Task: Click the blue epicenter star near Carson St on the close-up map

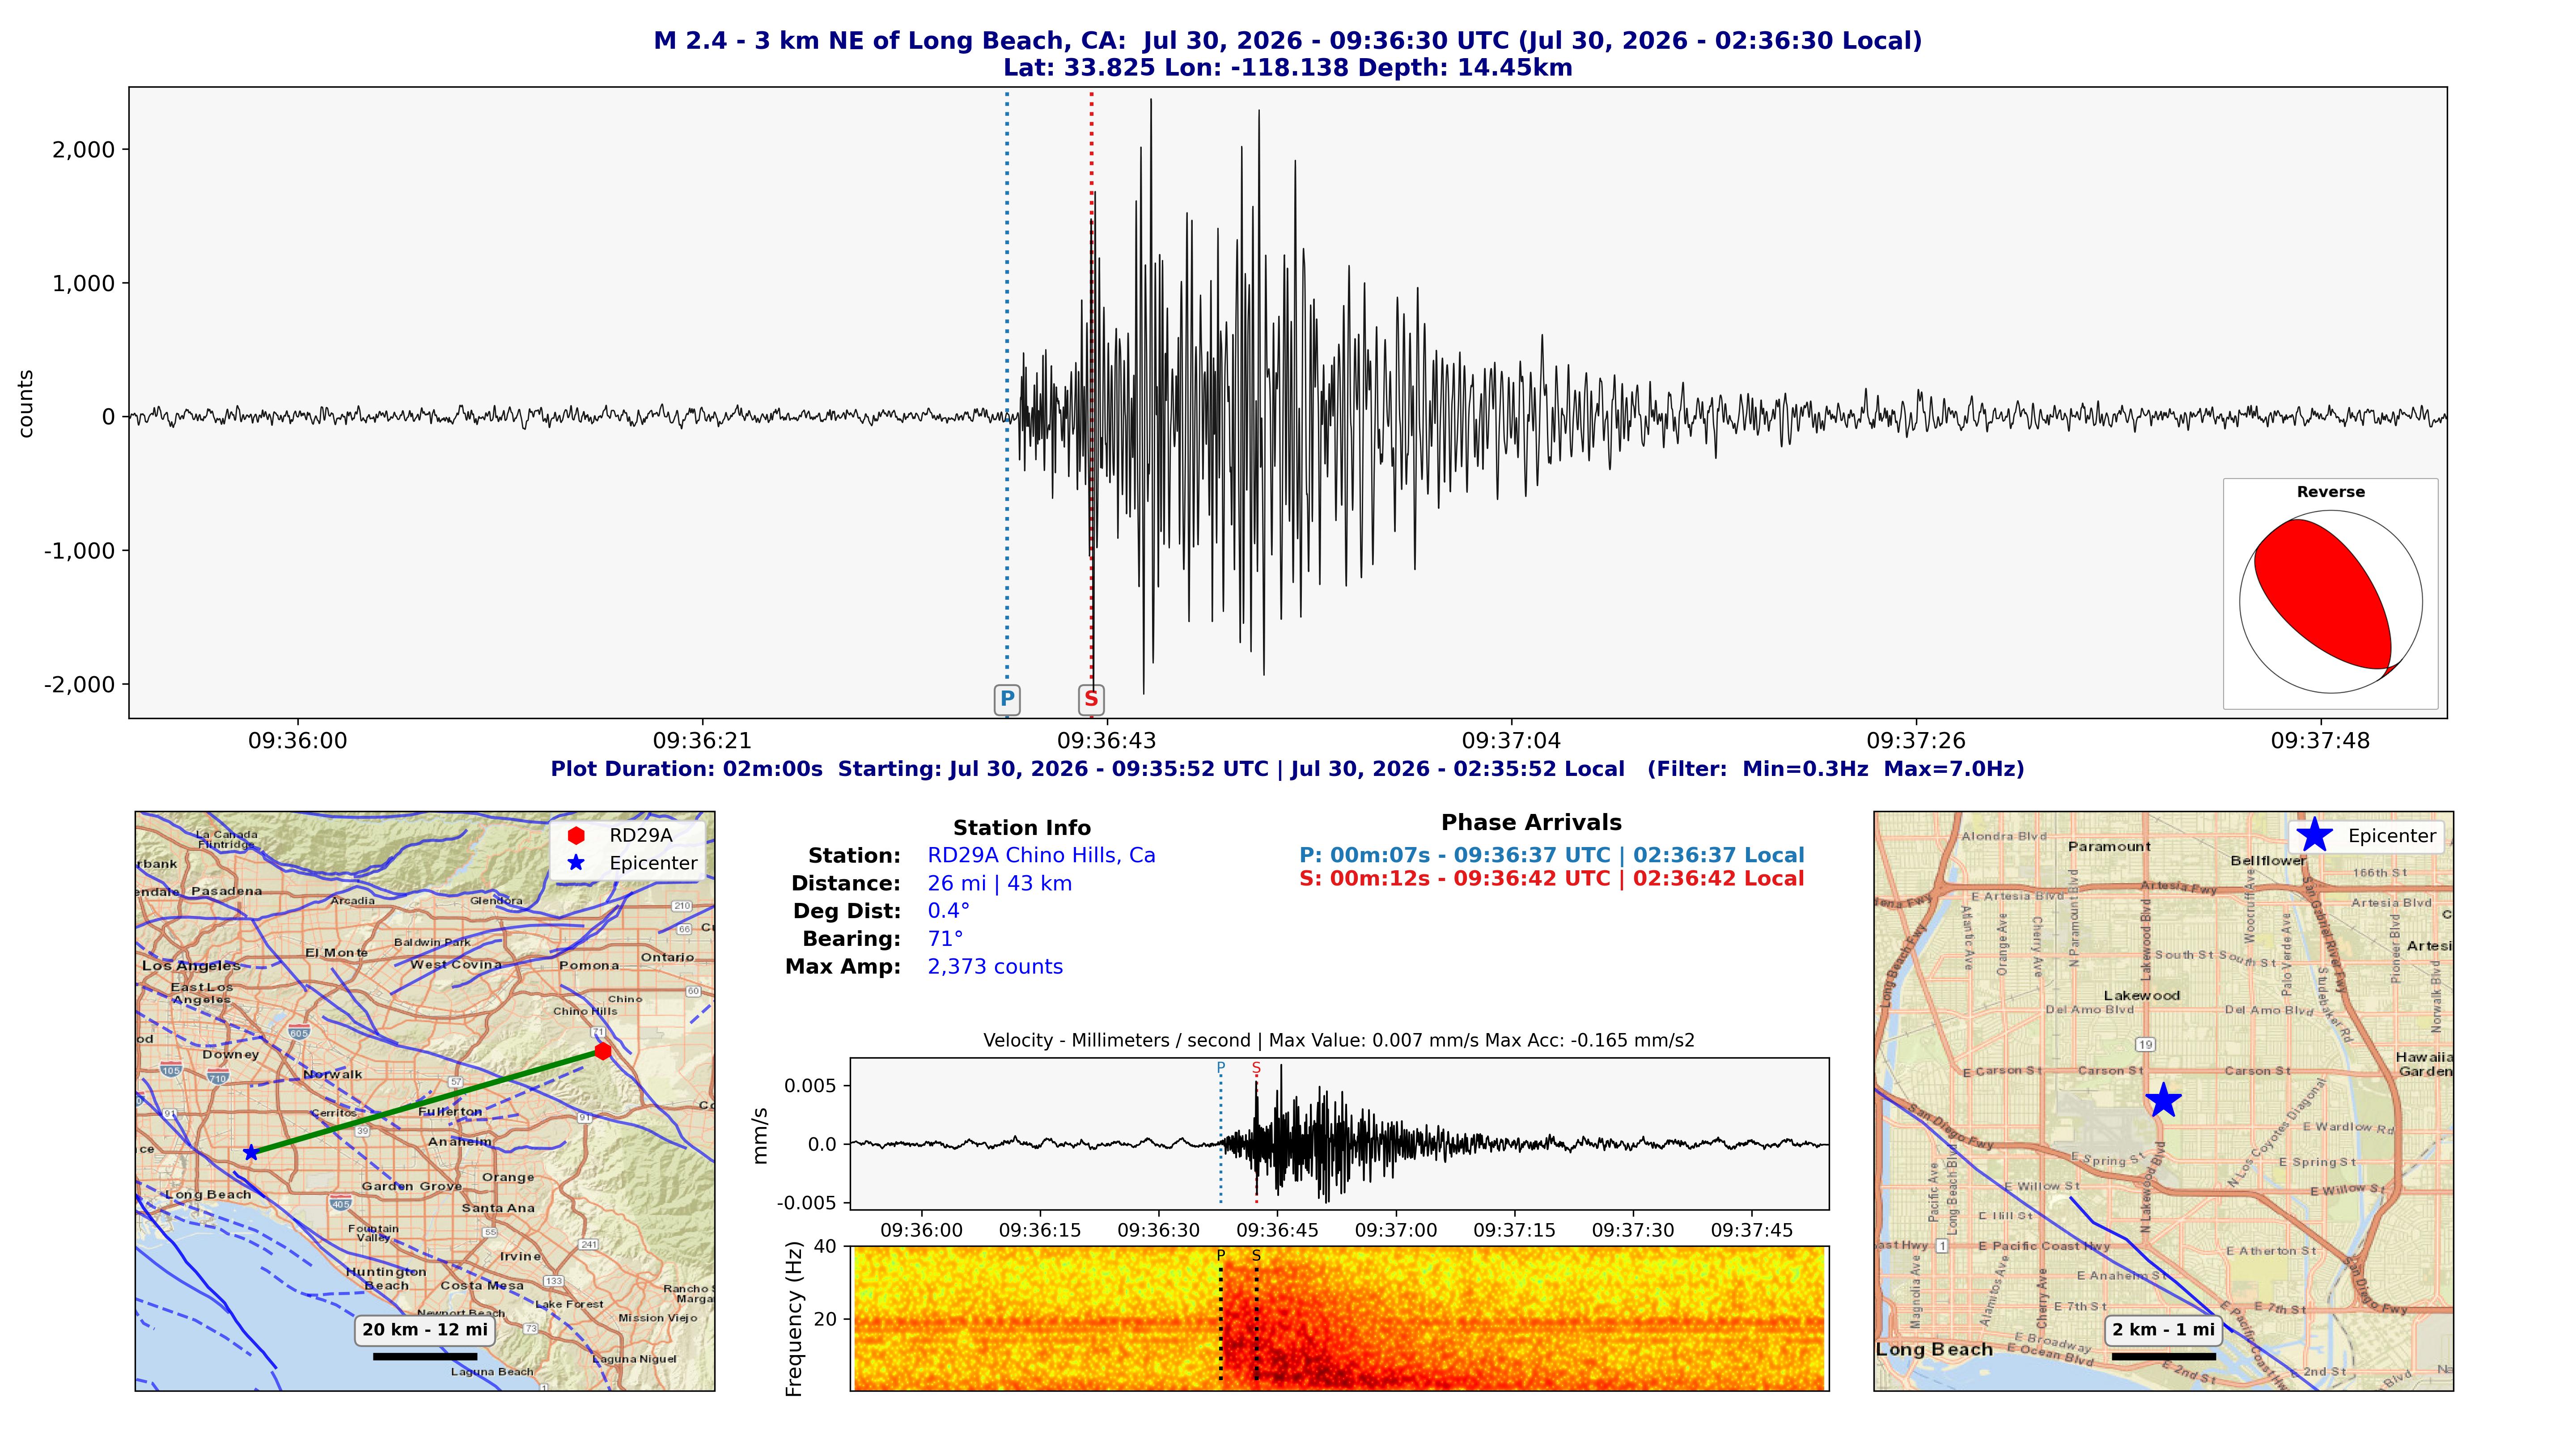Action: click(2163, 1100)
